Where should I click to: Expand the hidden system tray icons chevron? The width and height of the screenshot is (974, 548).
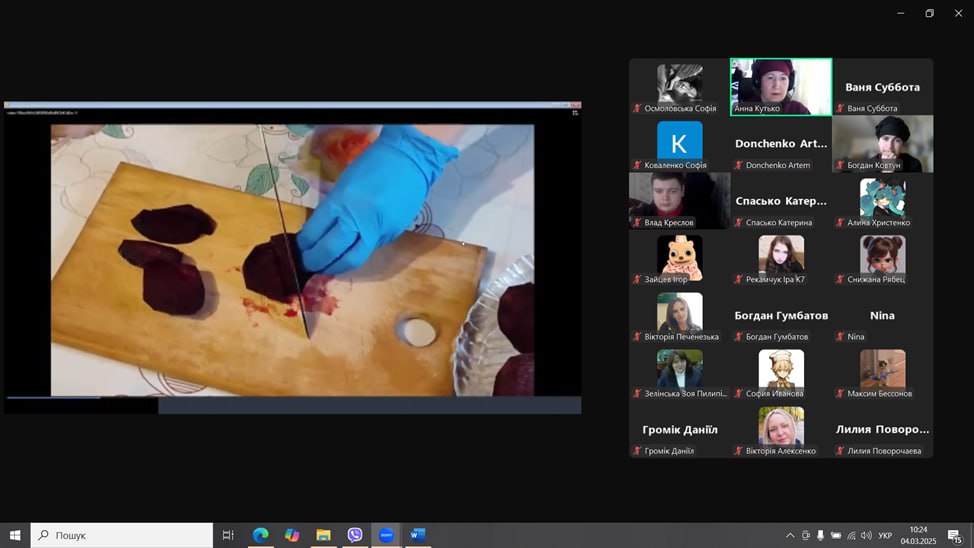pyautogui.click(x=789, y=535)
